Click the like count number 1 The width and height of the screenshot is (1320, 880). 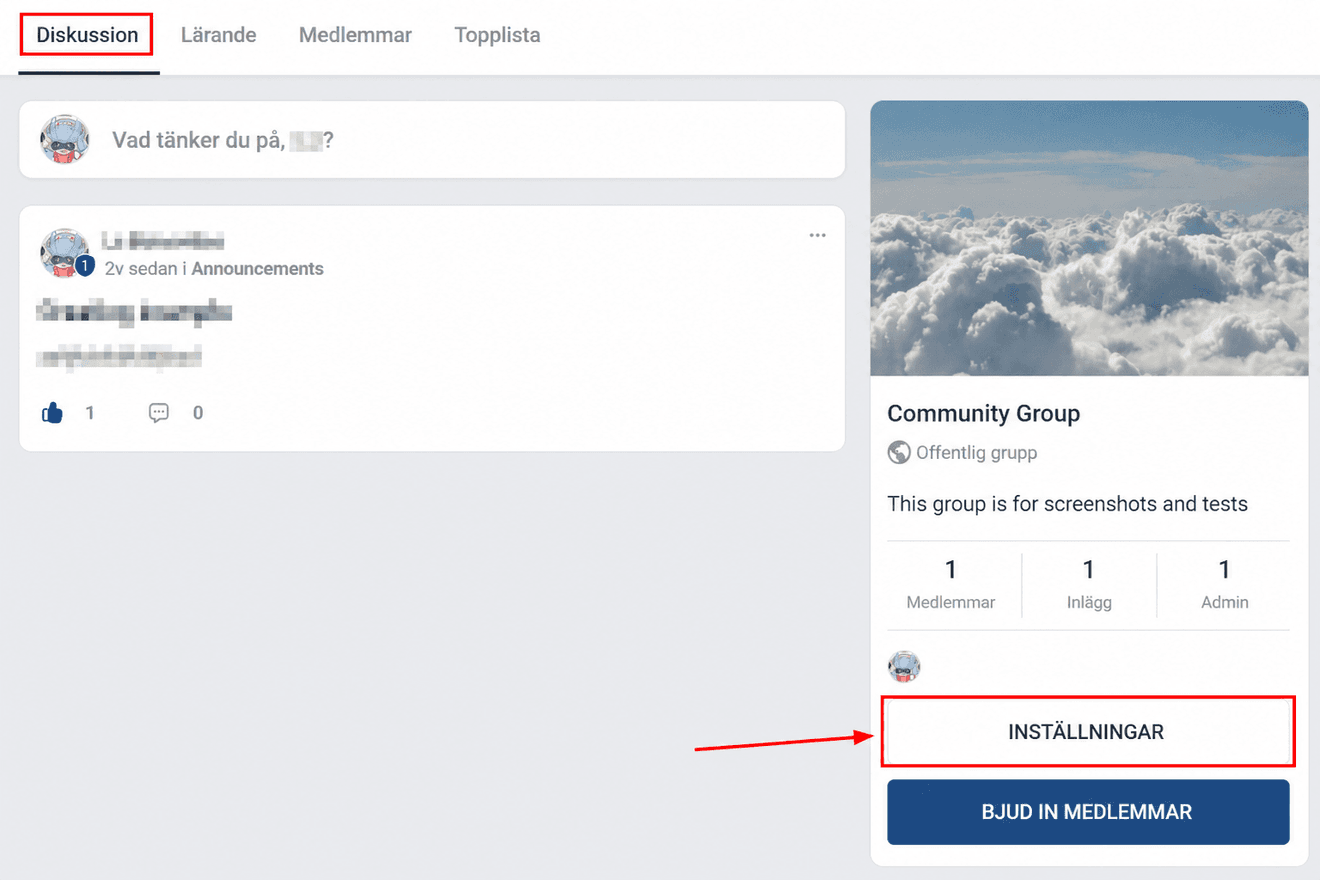pyautogui.click(x=90, y=413)
